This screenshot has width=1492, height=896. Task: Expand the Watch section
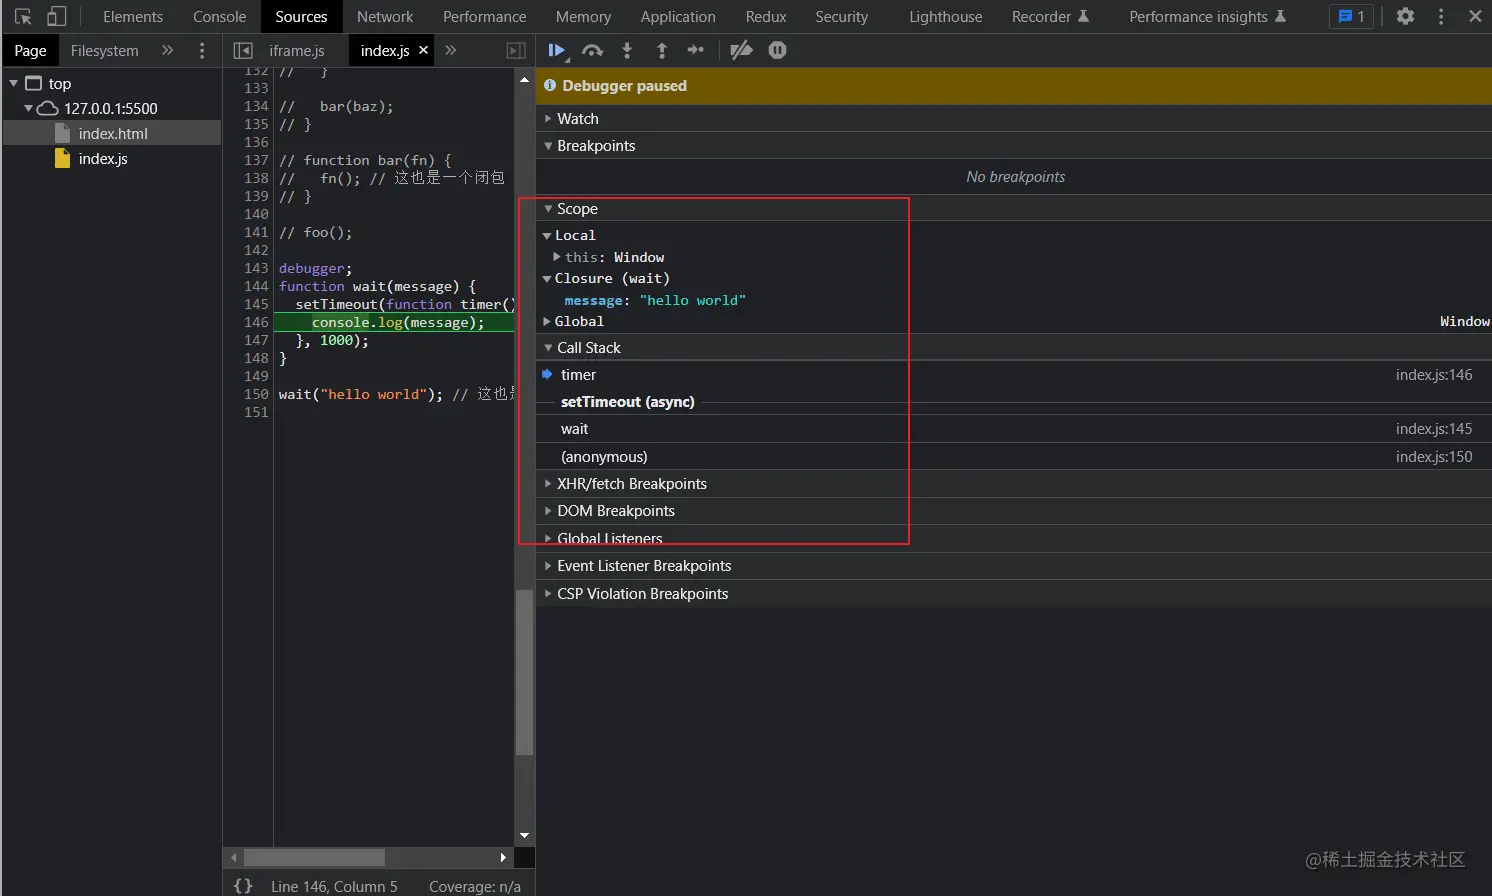[x=577, y=118]
